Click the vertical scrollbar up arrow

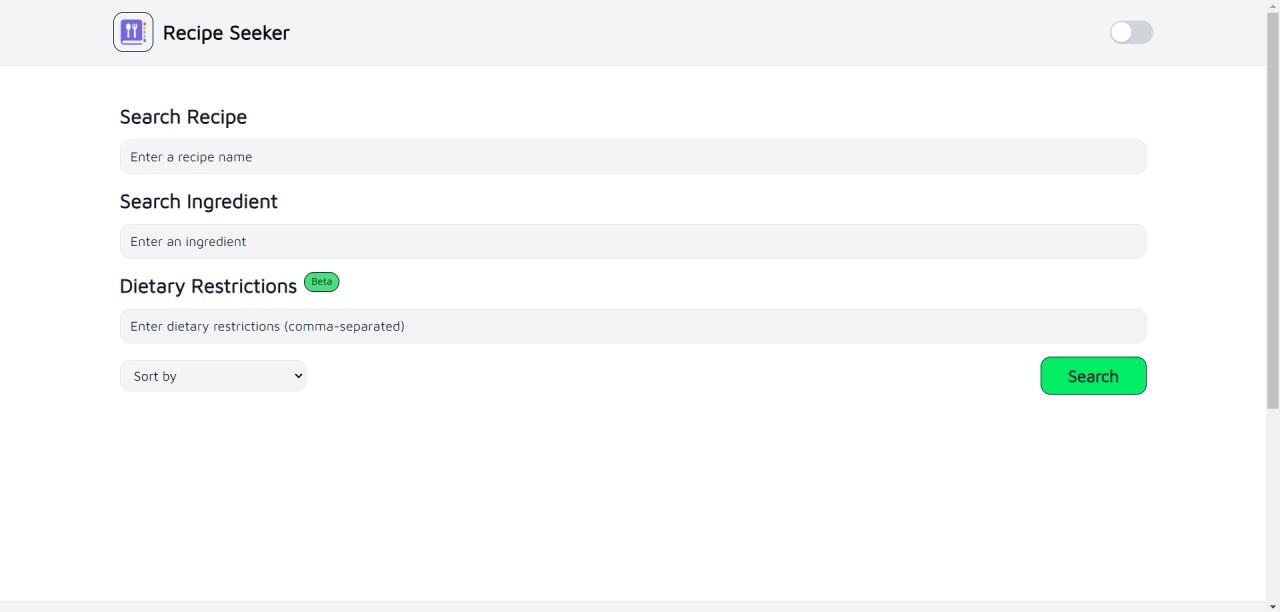coord(1273,7)
